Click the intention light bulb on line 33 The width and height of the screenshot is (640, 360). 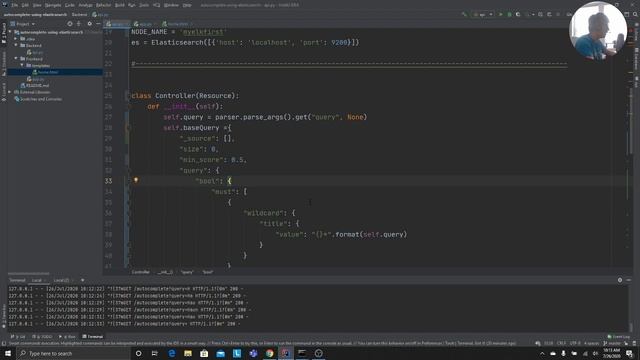tap(136, 180)
